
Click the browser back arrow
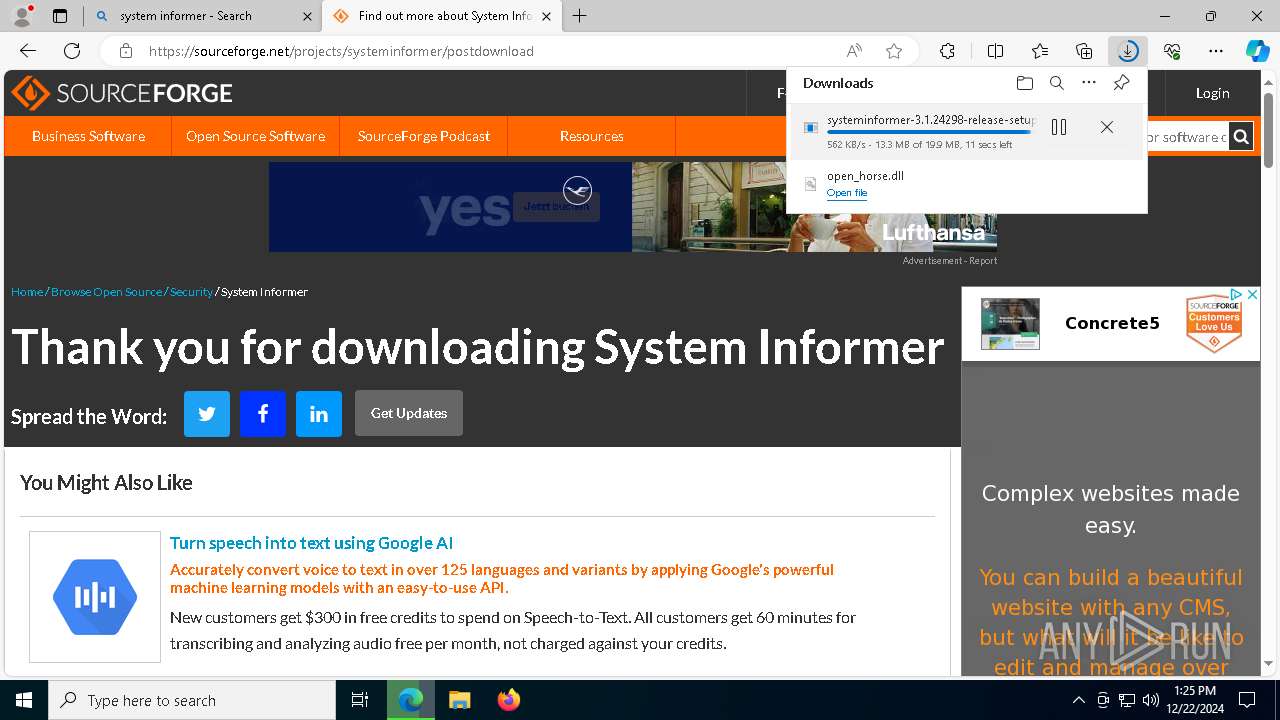click(28, 51)
